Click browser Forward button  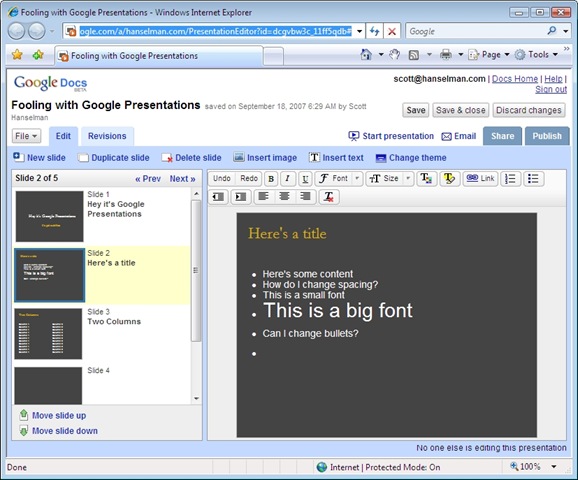[x=37, y=31]
